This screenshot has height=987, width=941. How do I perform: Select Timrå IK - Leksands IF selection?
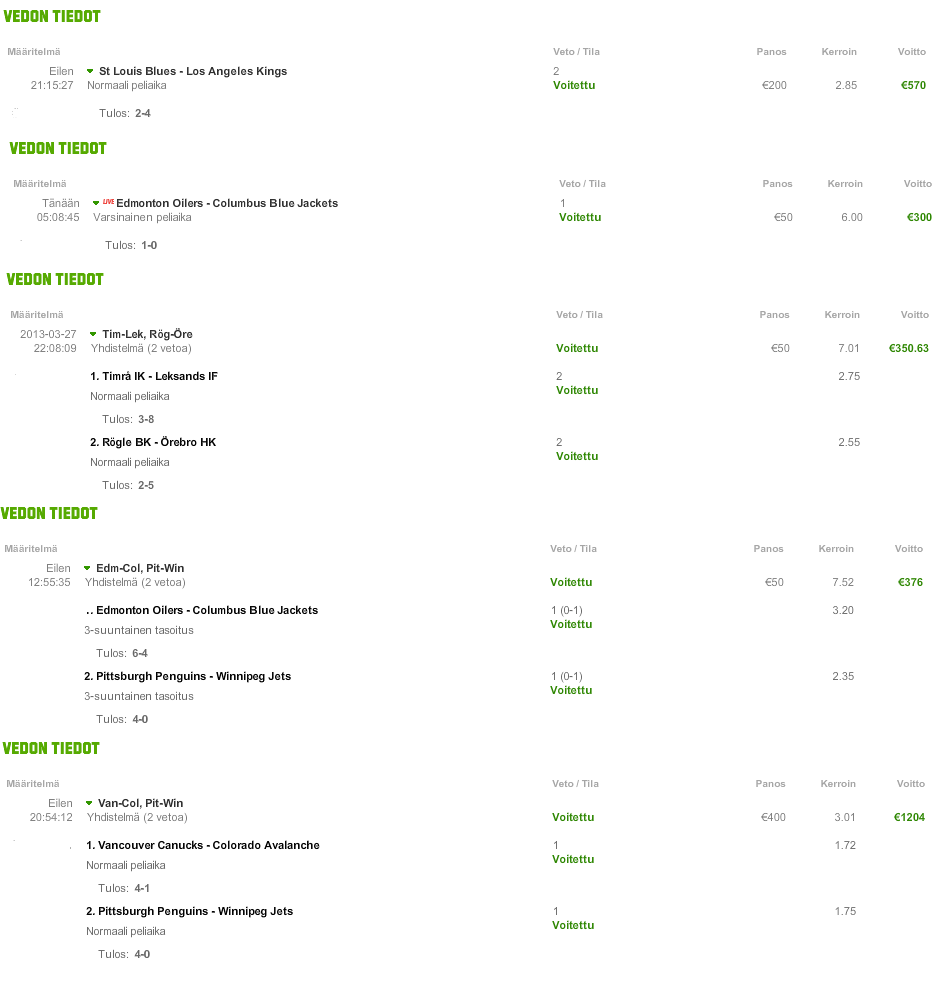click(154, 376)
